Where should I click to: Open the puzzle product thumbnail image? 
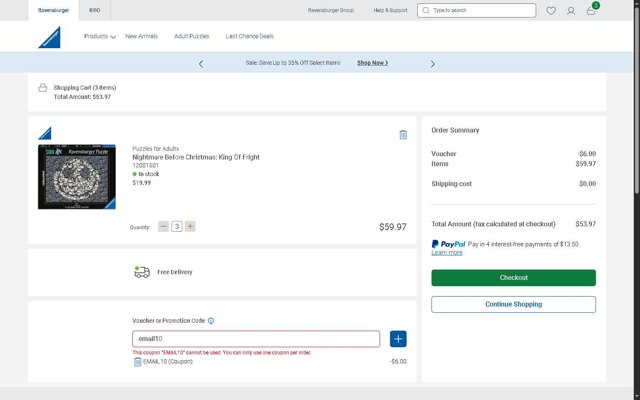click(77, 177)
